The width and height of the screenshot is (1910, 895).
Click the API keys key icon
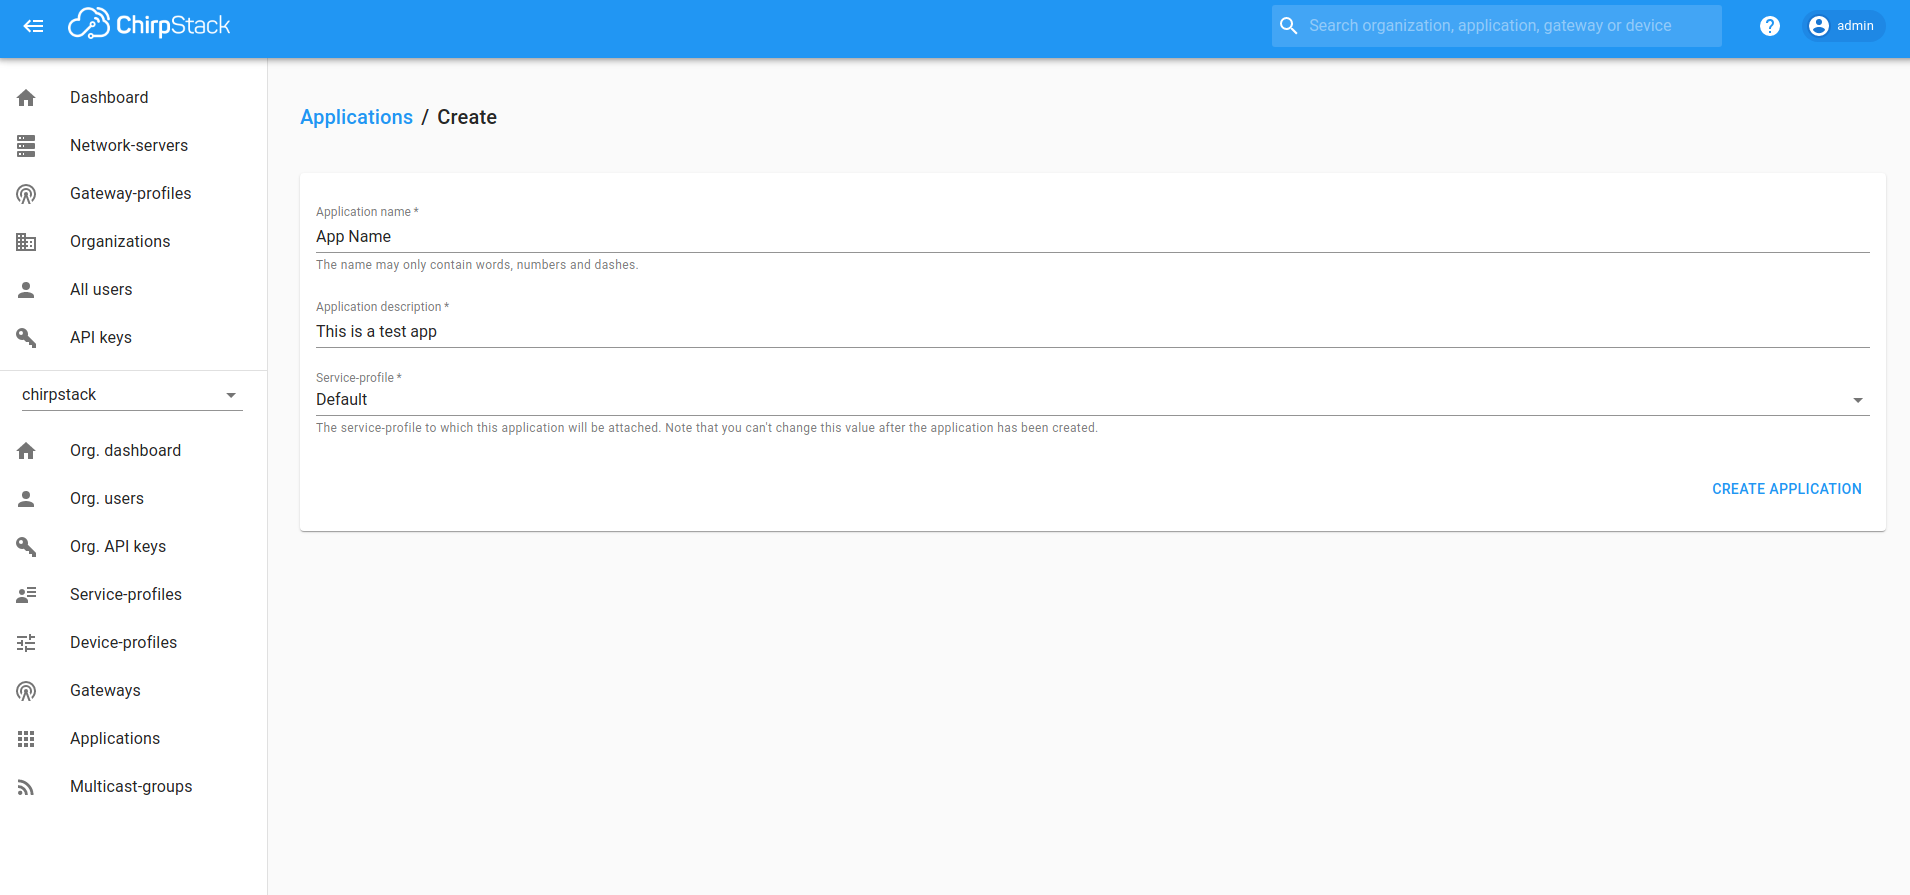26,338
